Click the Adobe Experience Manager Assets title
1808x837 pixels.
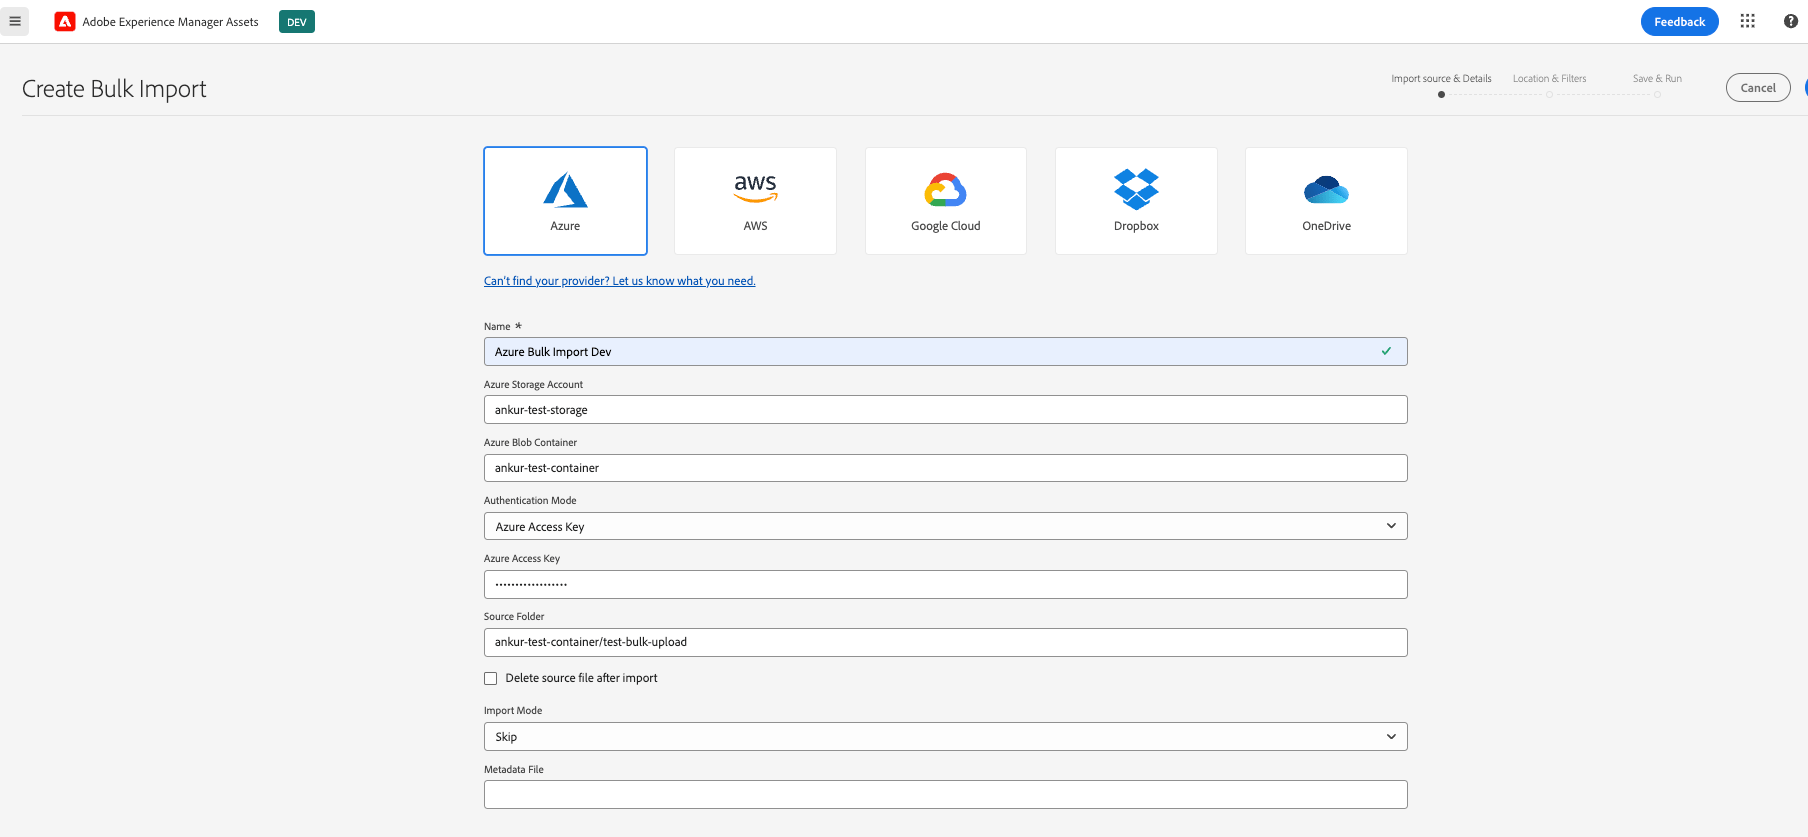(170, 22)
